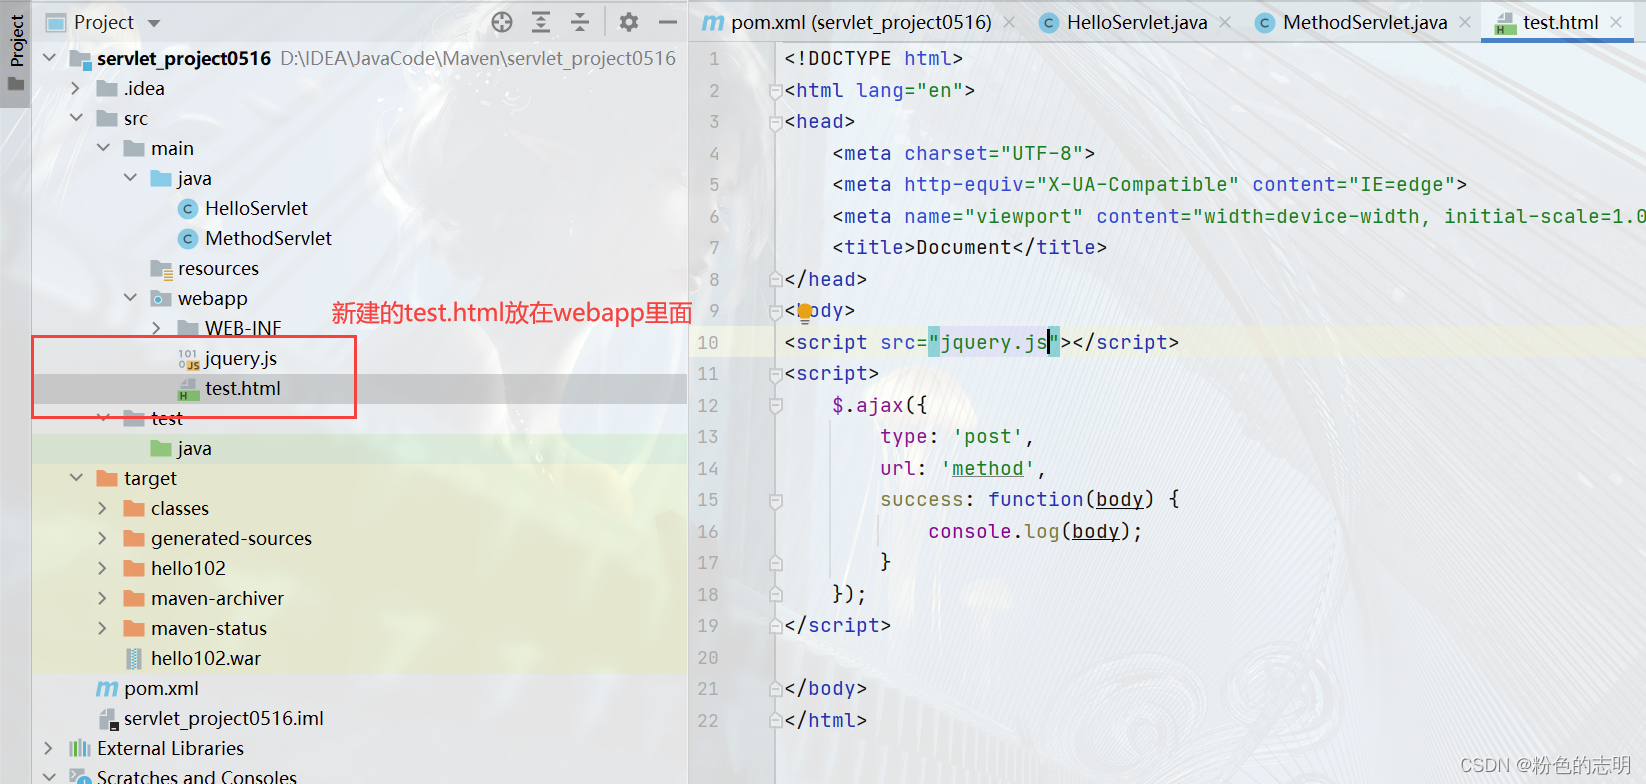The image size is (1646, 784).
Task: Click the Document title text on line 7
Action: (964, 247)
